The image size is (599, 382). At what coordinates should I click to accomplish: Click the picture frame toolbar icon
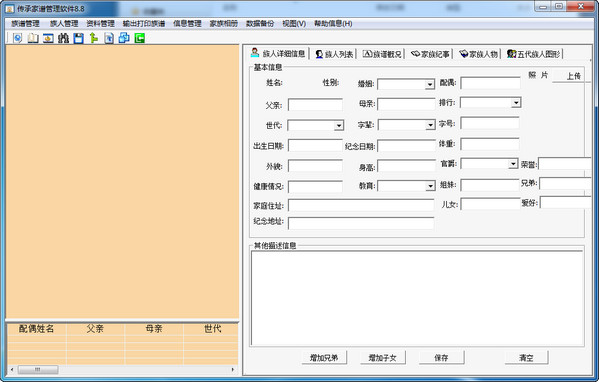pyautogui.click(x=48, y=38)
